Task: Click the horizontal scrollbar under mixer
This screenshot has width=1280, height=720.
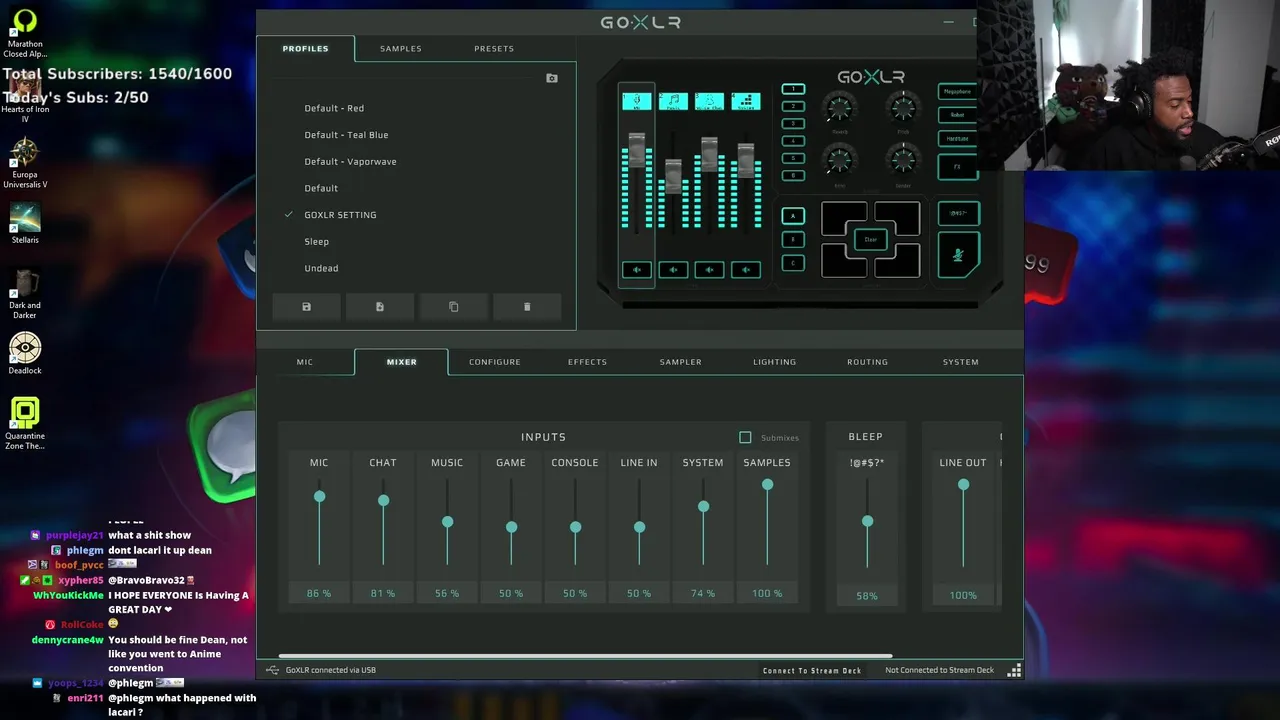Action: (585, 656)
